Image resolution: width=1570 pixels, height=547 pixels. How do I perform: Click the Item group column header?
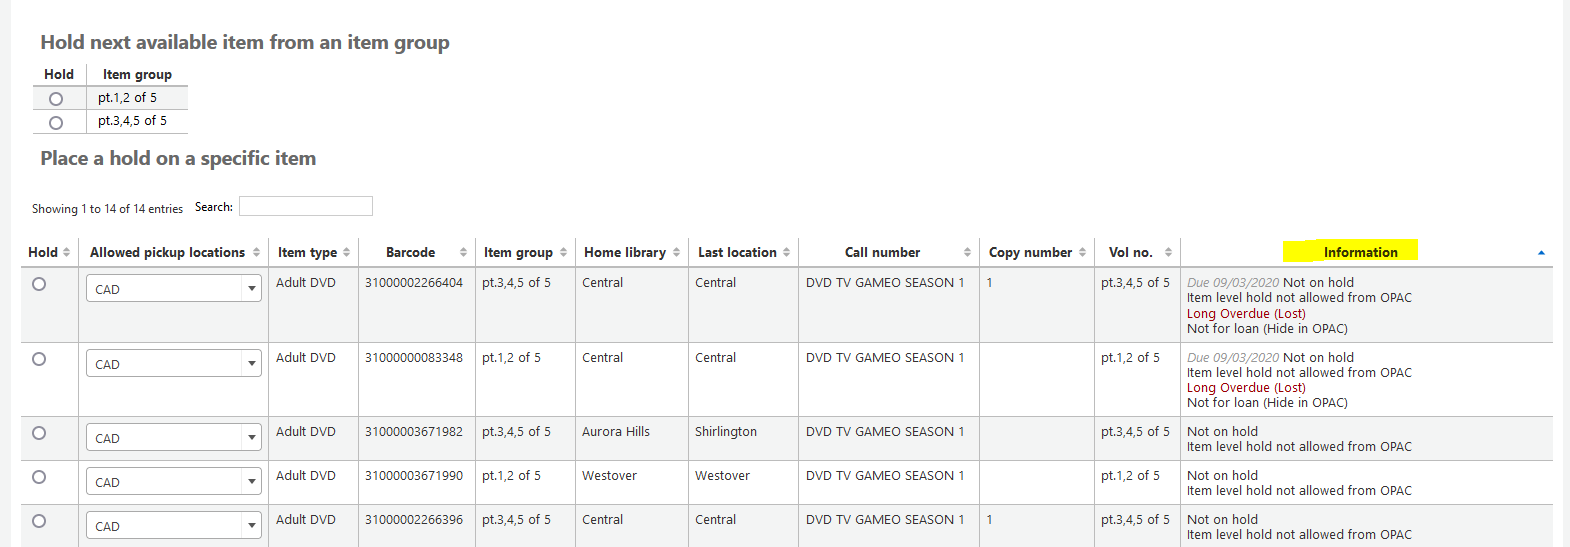[518, 252]
